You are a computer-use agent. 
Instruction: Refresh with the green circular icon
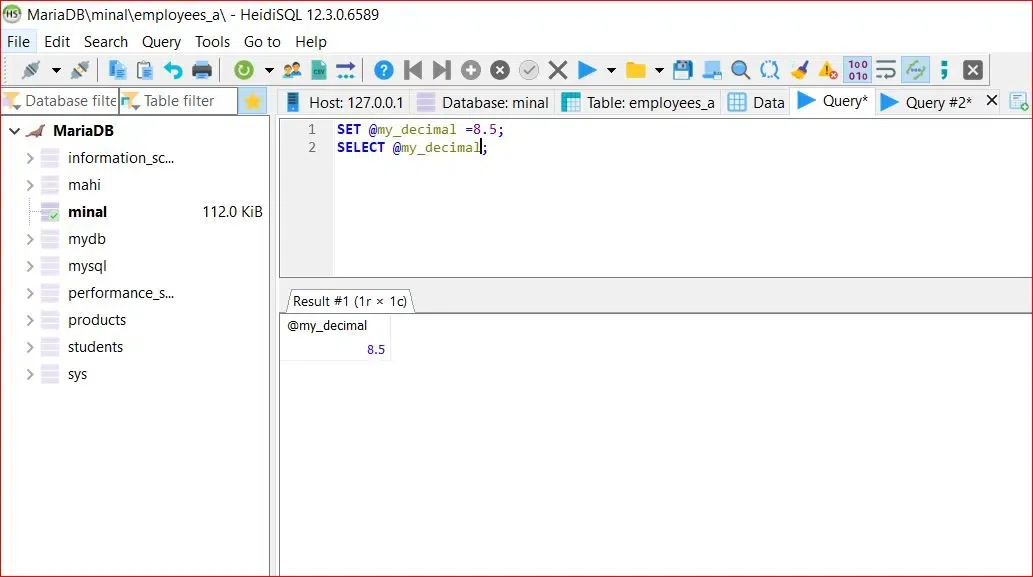coord(244,70)
